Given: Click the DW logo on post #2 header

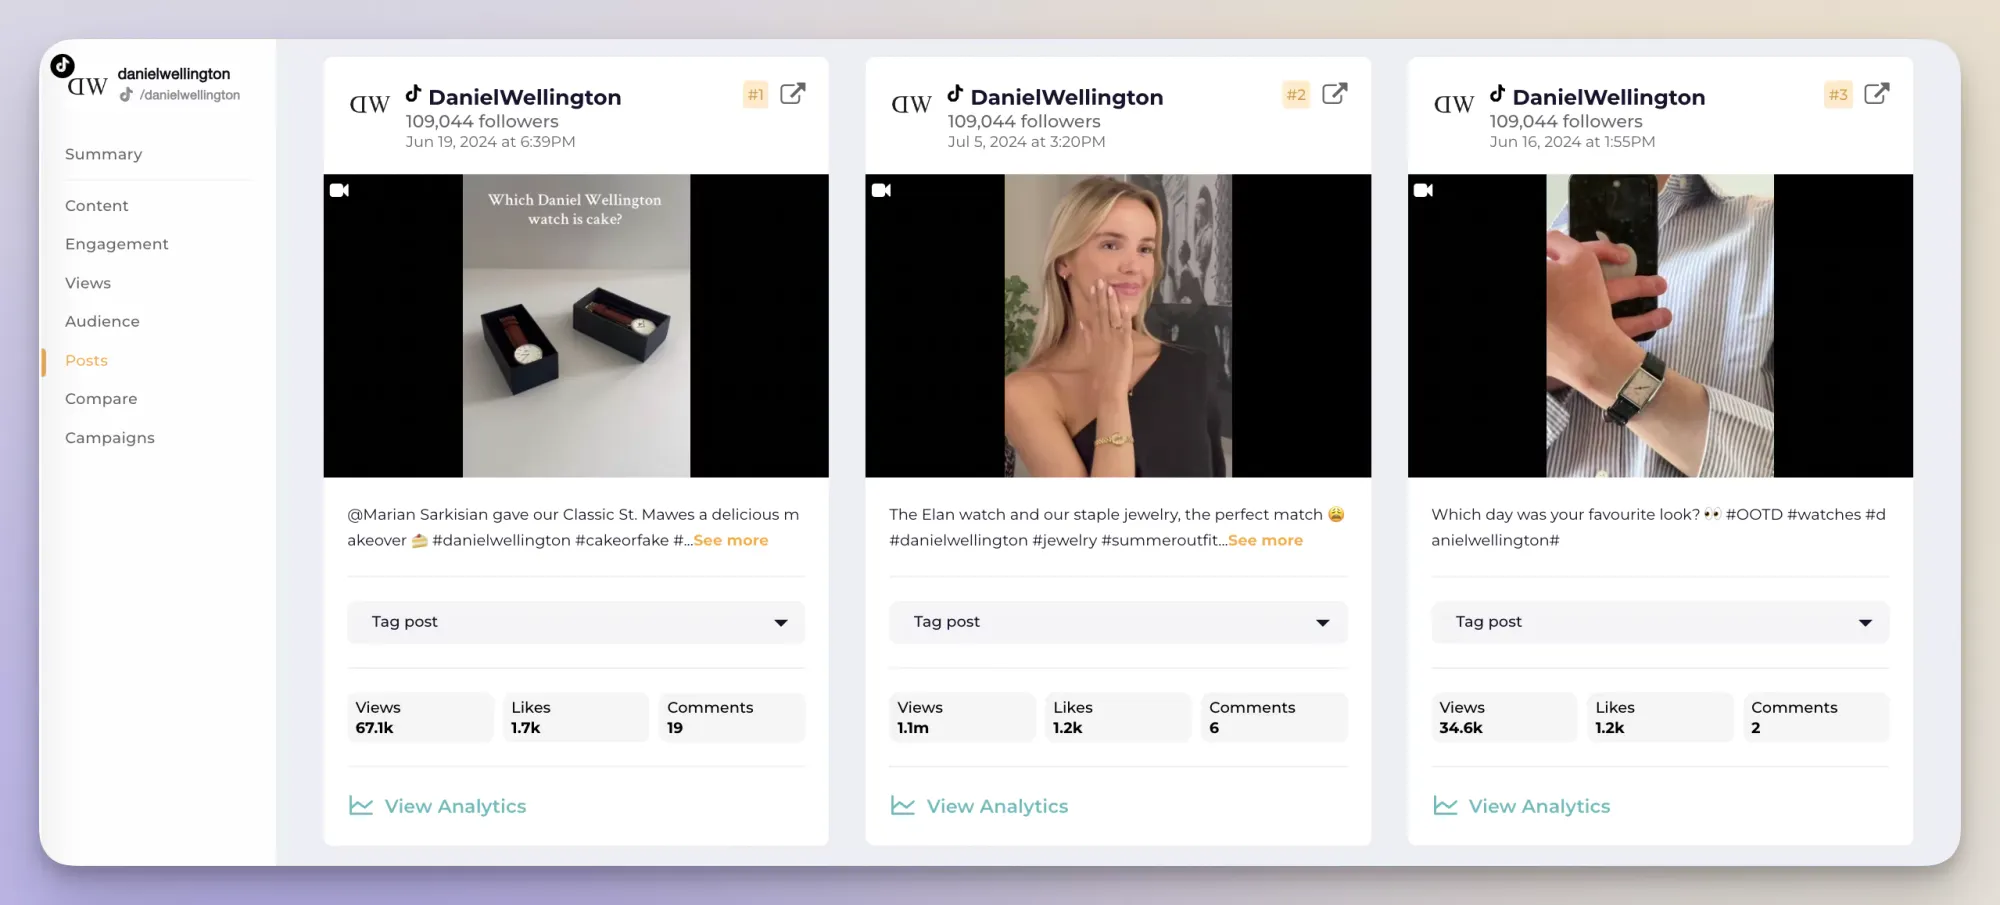Looking at the screenshot, I should pyautogui.click(x=911, y=104).
